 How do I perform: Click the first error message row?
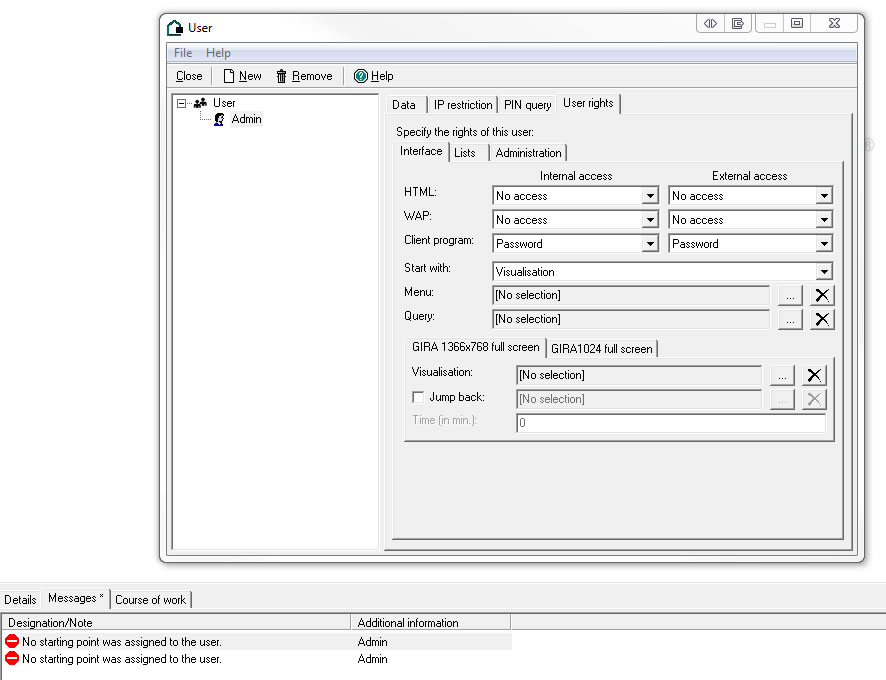(120, 642)
